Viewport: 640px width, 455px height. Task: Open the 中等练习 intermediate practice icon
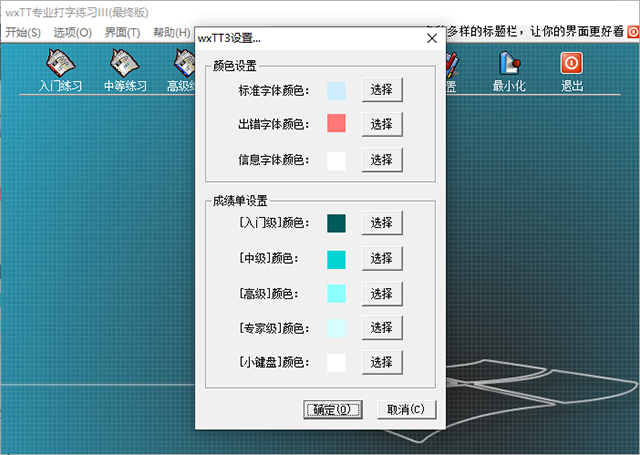[125, 70]
